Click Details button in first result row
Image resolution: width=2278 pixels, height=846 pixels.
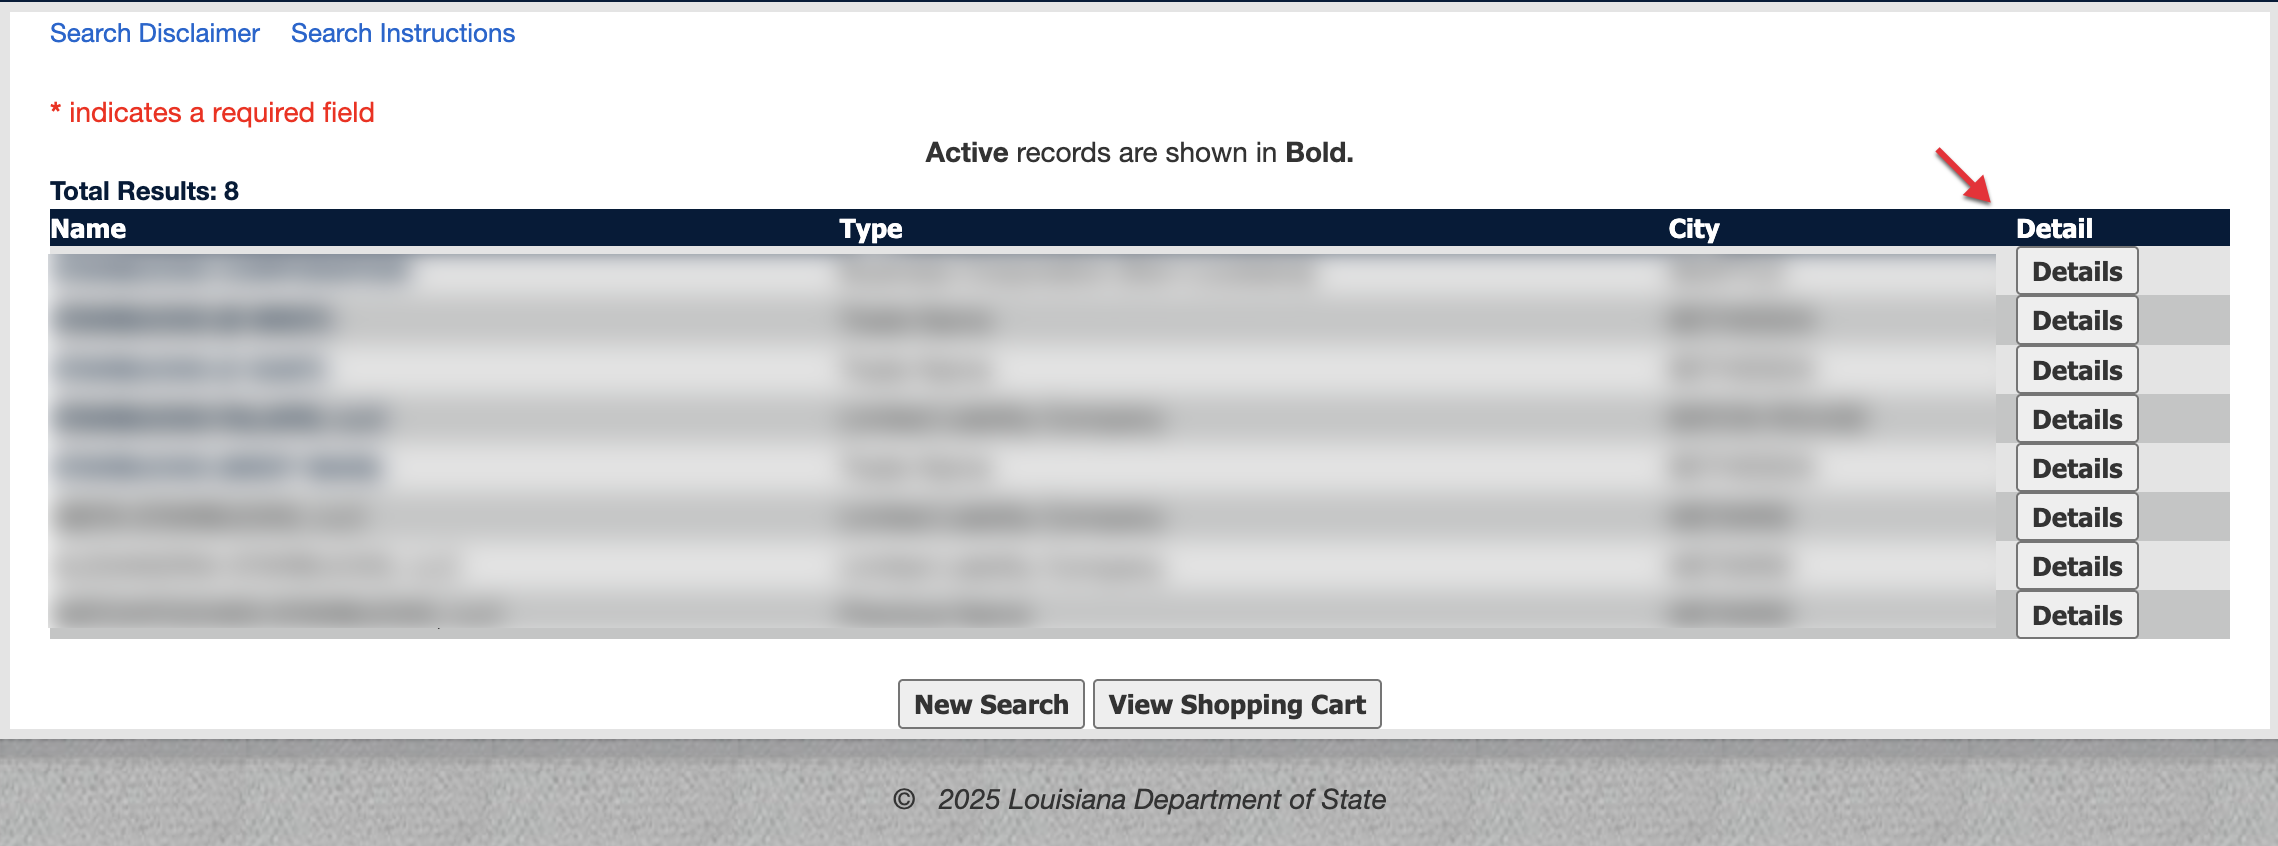pos(2076,272)
